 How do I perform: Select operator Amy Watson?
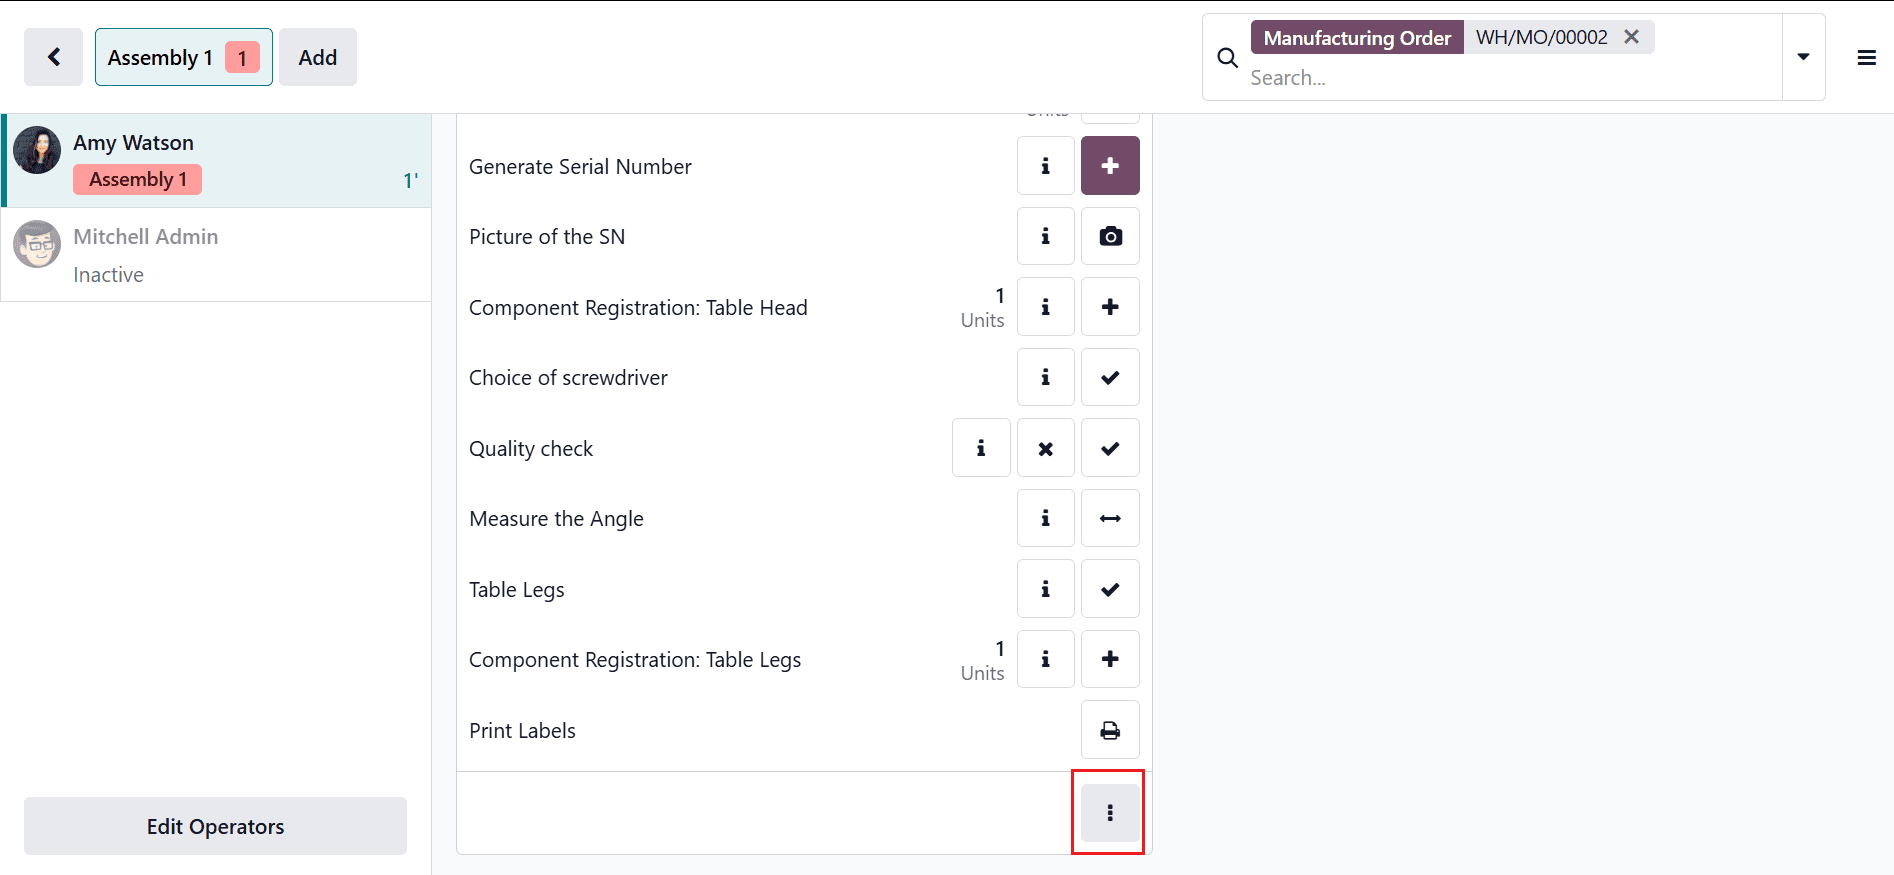(217, 161)
